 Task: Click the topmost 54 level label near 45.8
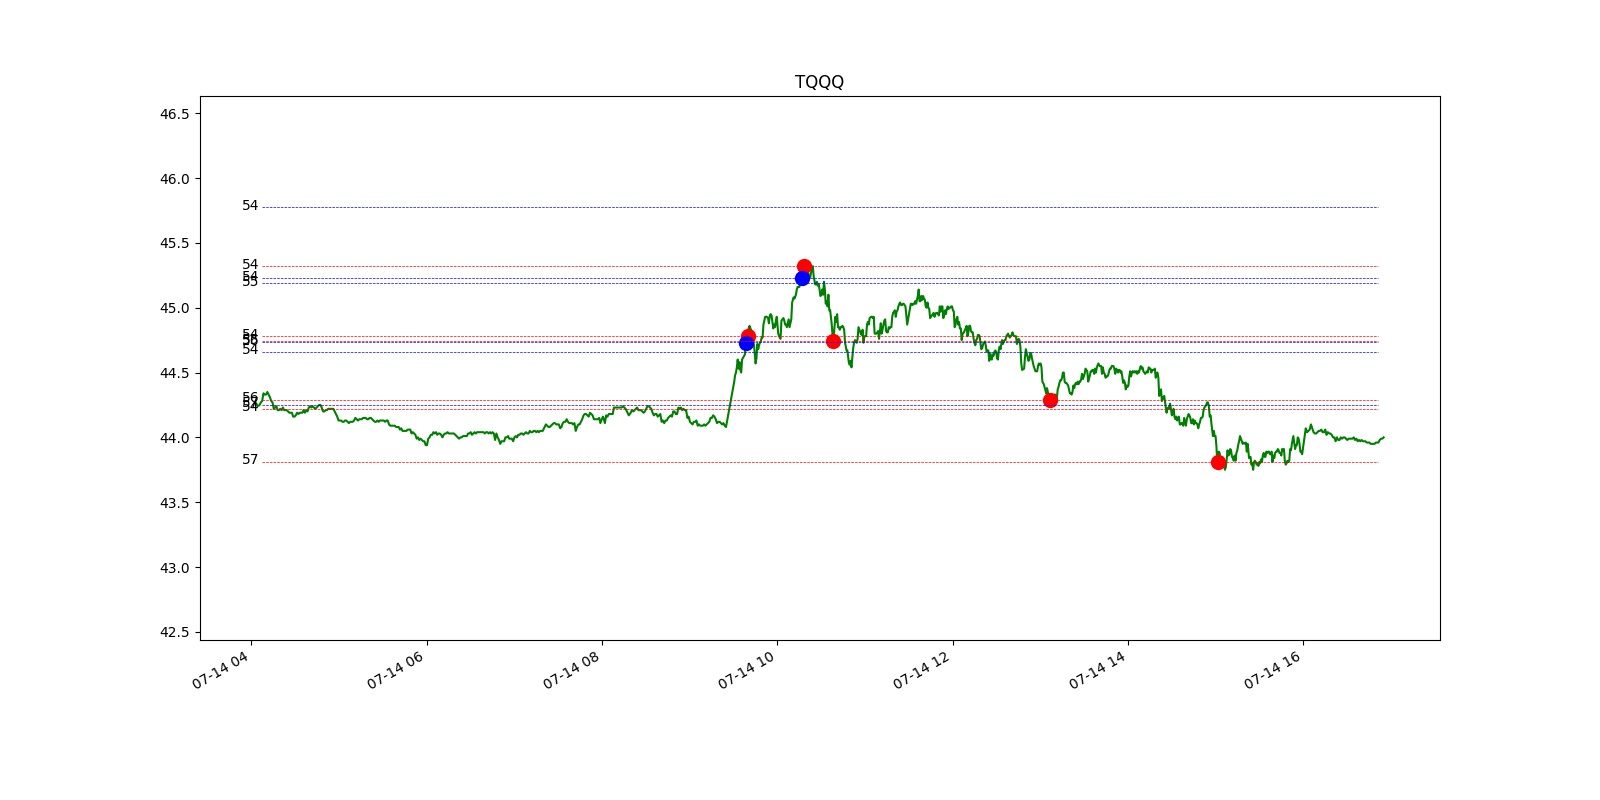(x=250, y=206)
